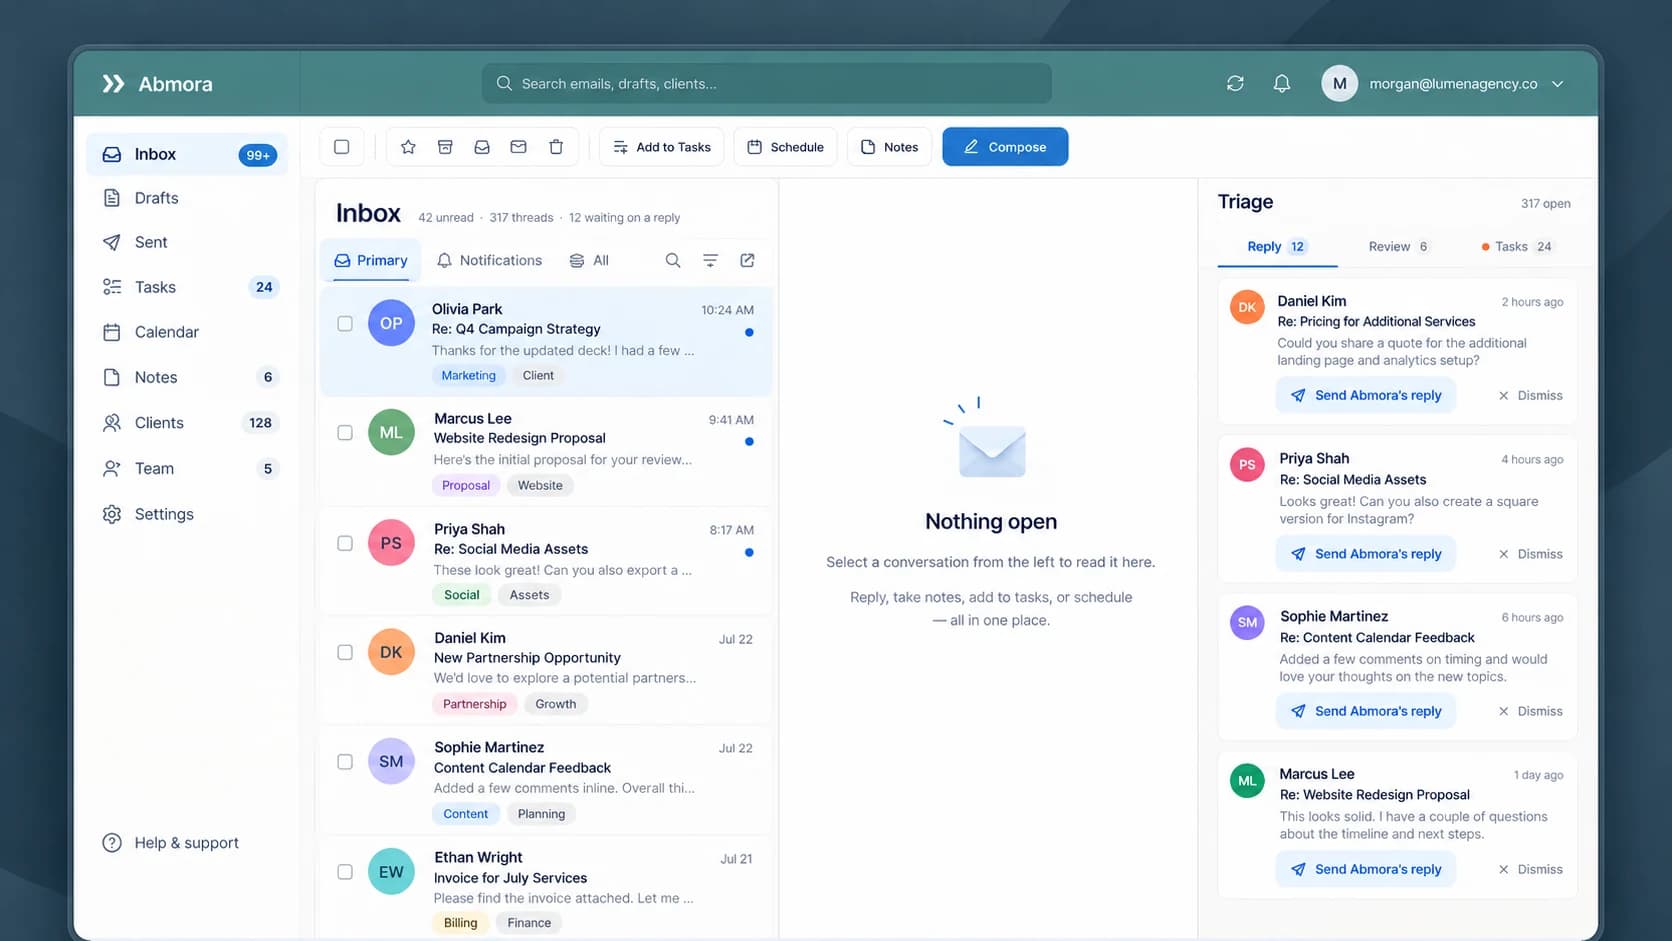The height and width of the screenshot is (941, 1672).
Task: Click the Add to Tasks button
Action: coord(662,147)
